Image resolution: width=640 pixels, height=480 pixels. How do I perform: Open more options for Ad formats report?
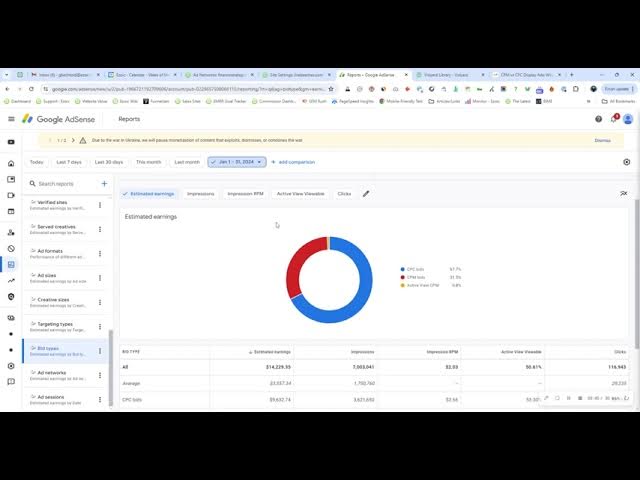point(100,253)
